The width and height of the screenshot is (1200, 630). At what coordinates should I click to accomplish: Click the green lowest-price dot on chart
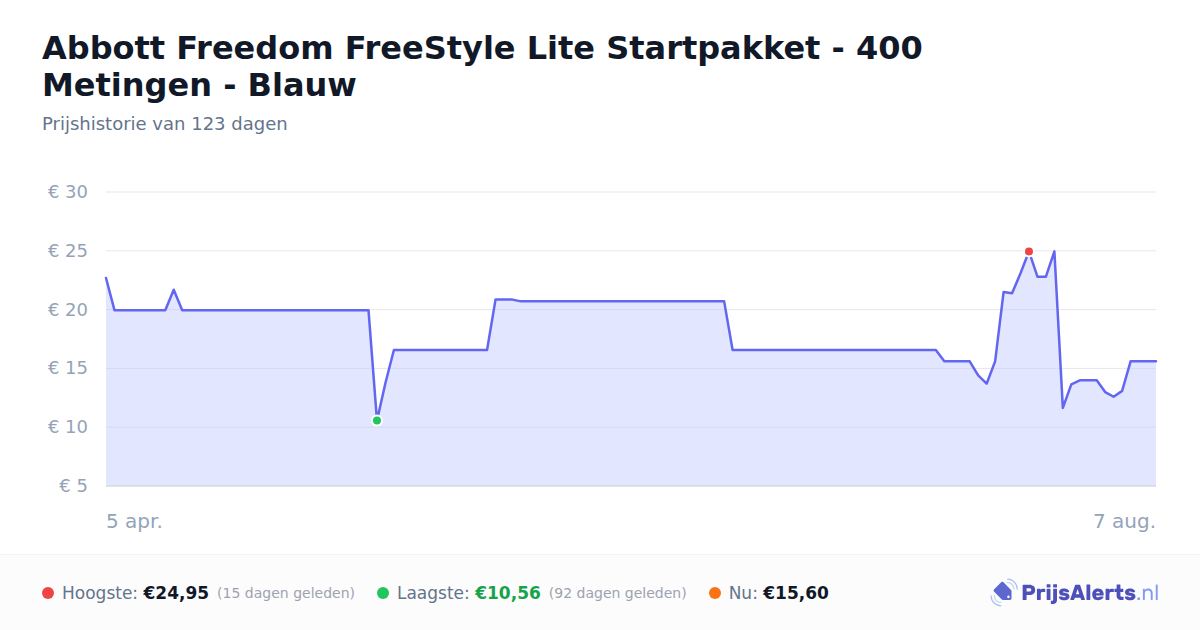click(377, 421)
